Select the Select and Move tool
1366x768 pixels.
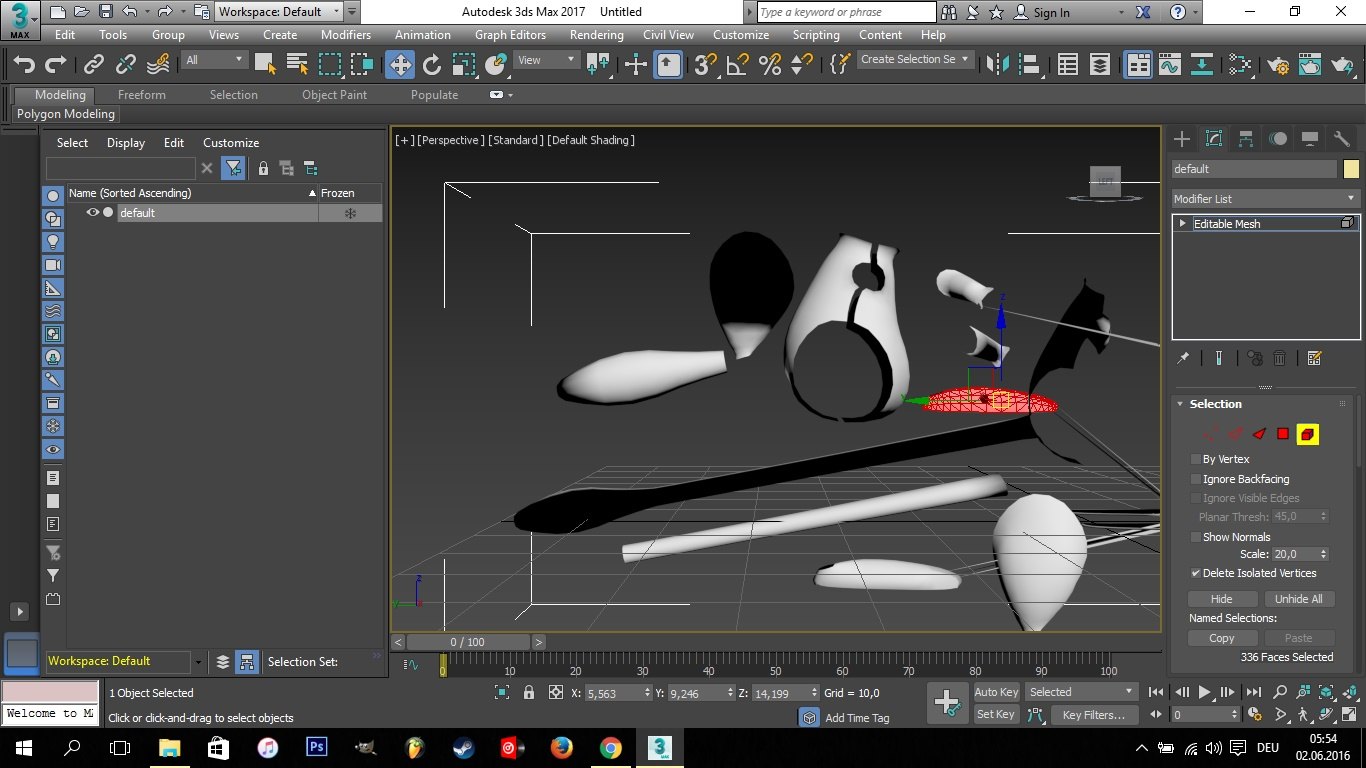coord(400,65)
